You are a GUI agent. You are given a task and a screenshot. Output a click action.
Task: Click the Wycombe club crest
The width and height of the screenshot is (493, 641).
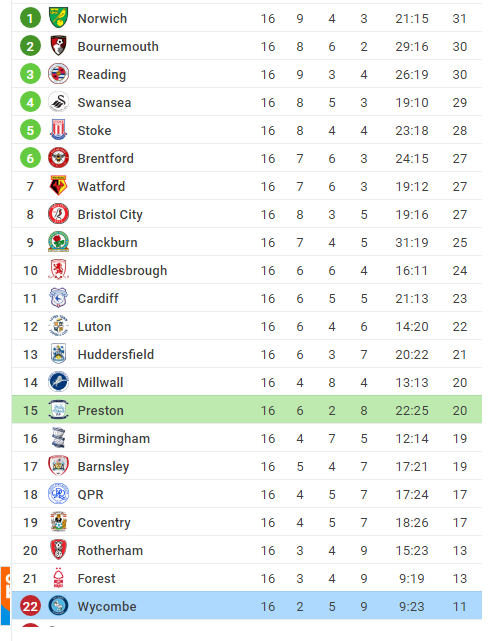click(58, 606)
